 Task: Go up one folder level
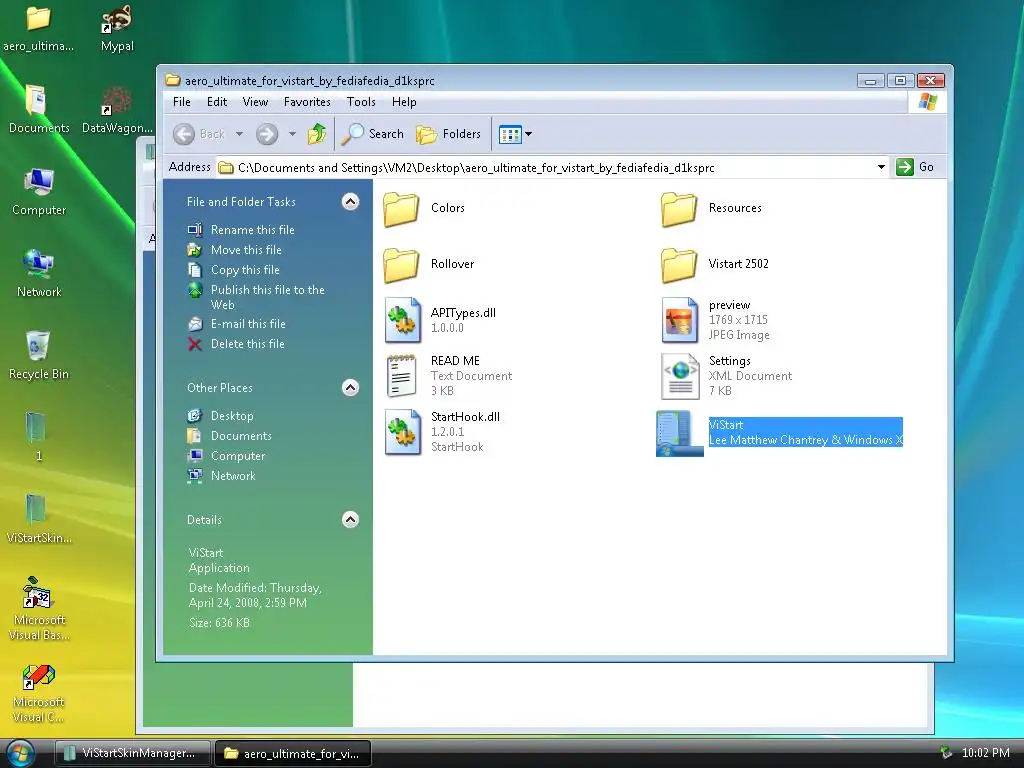coord(317,134)
